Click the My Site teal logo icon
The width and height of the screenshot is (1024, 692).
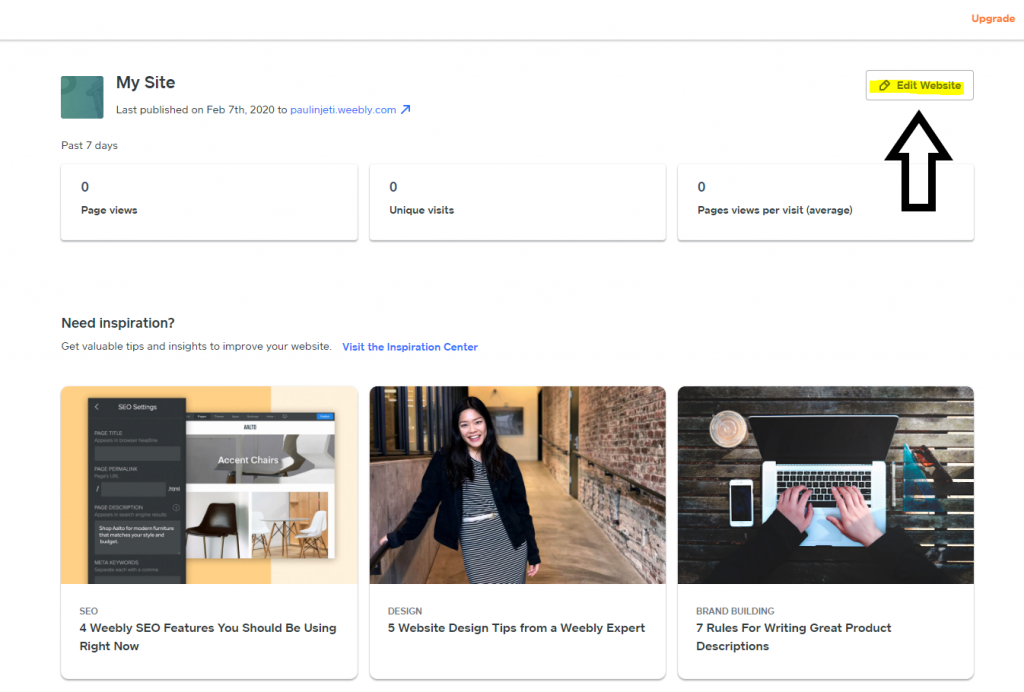pos(82,97)
